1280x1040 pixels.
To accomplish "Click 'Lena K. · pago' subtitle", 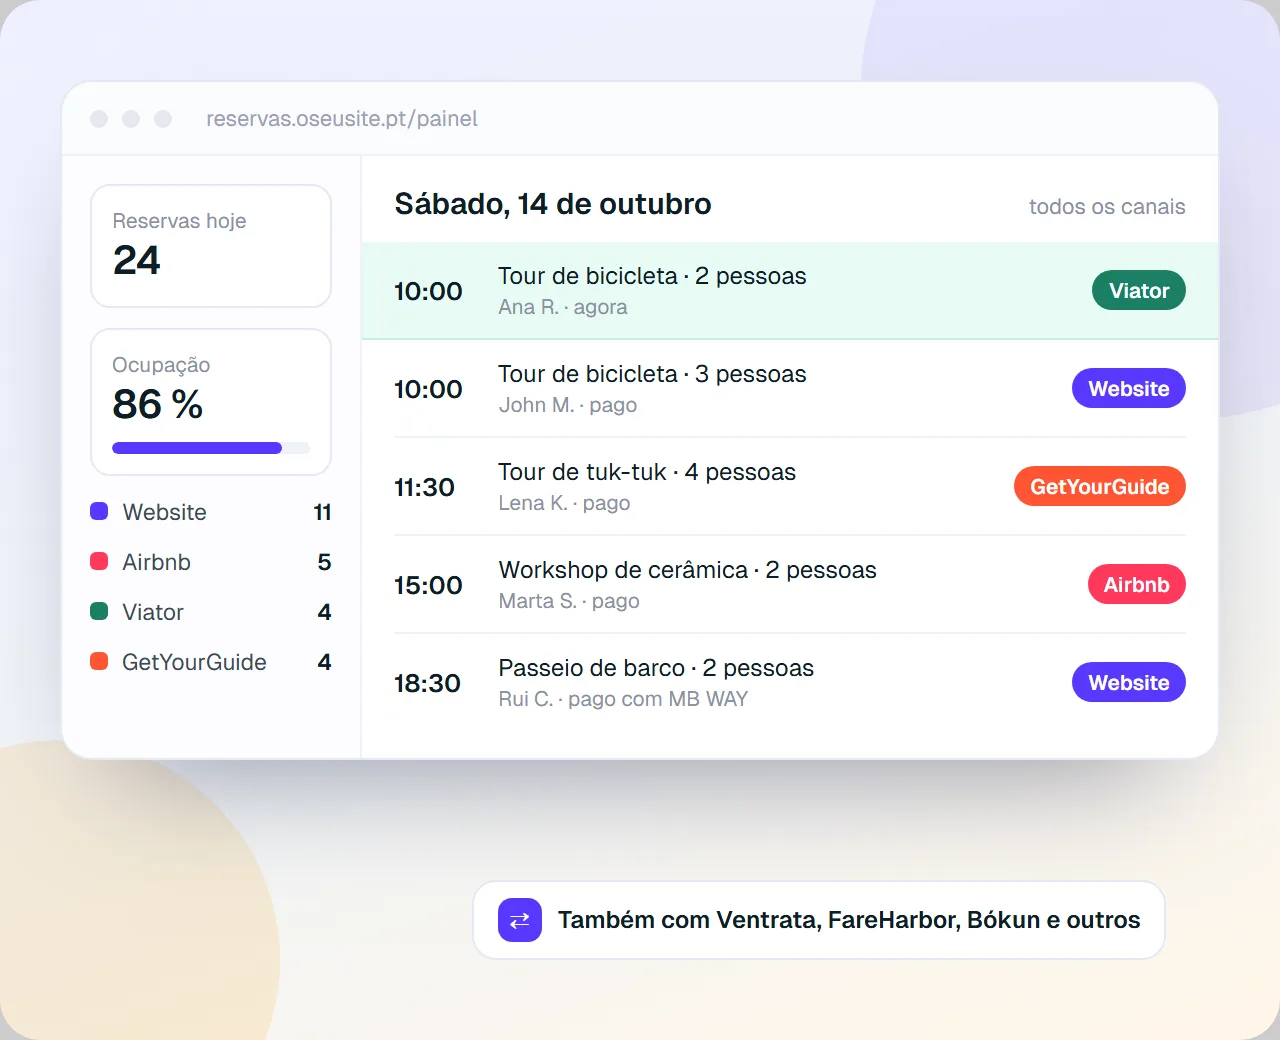I will point(564,503).
